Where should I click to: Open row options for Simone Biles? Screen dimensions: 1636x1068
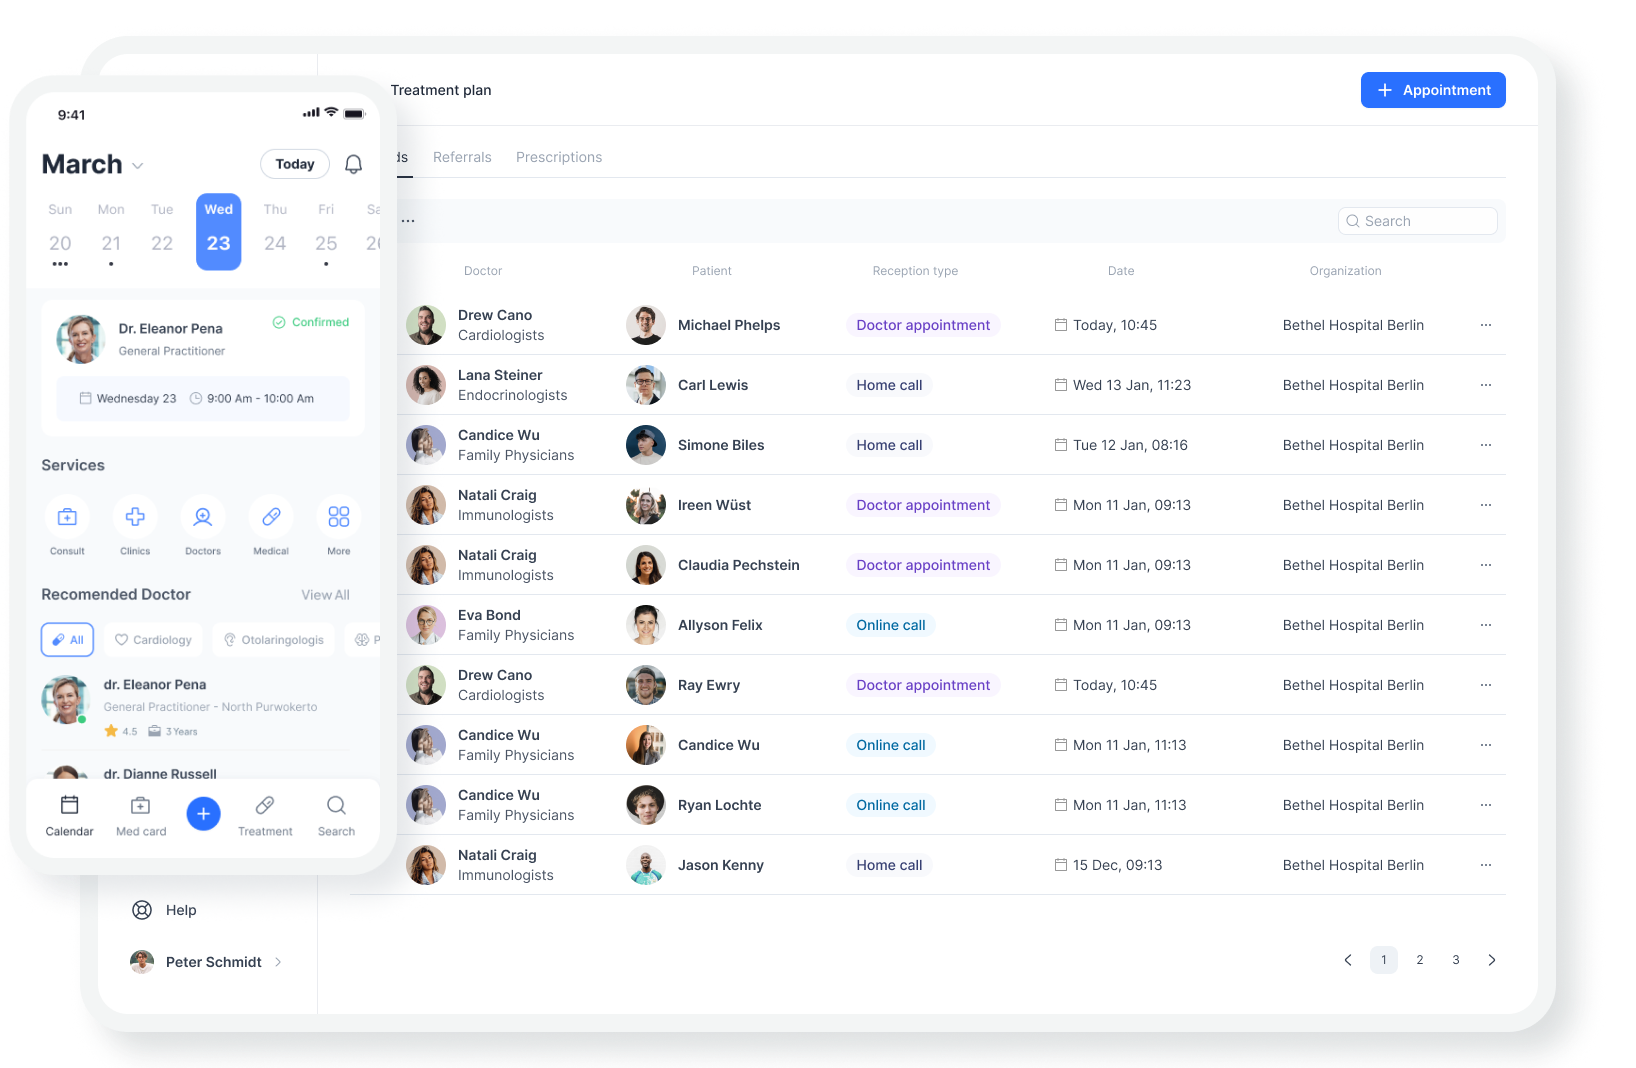tap(1486, 445)
